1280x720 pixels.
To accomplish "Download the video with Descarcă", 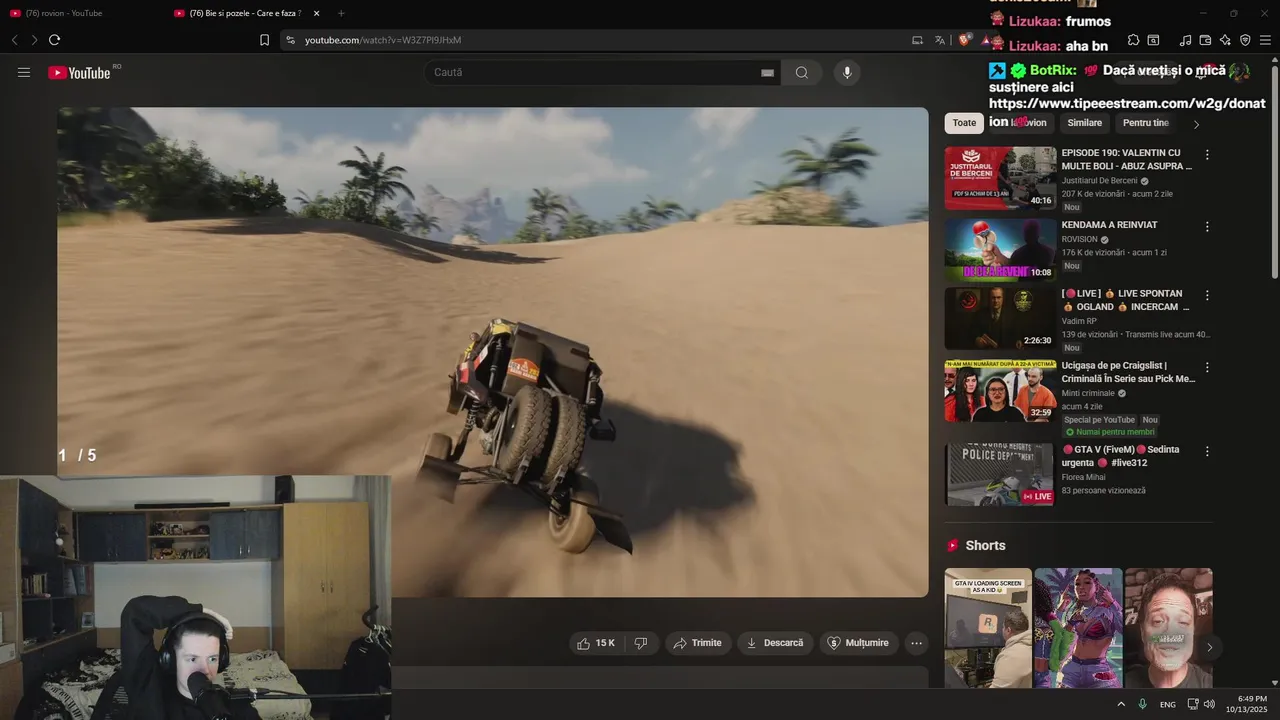I will [x=775, y=643].
